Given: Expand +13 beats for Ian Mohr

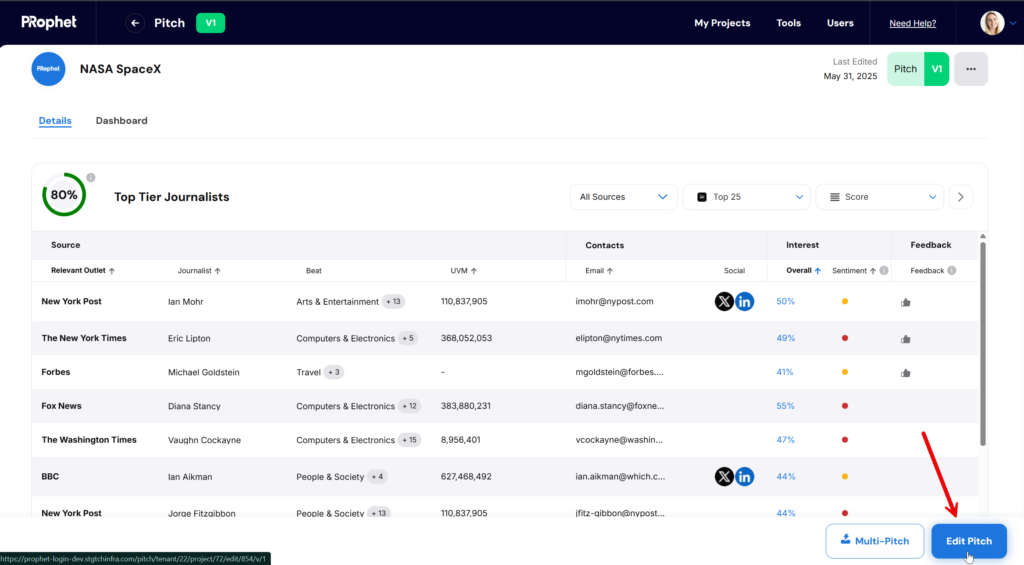Looking at the screenshot, I should (393, 302).
